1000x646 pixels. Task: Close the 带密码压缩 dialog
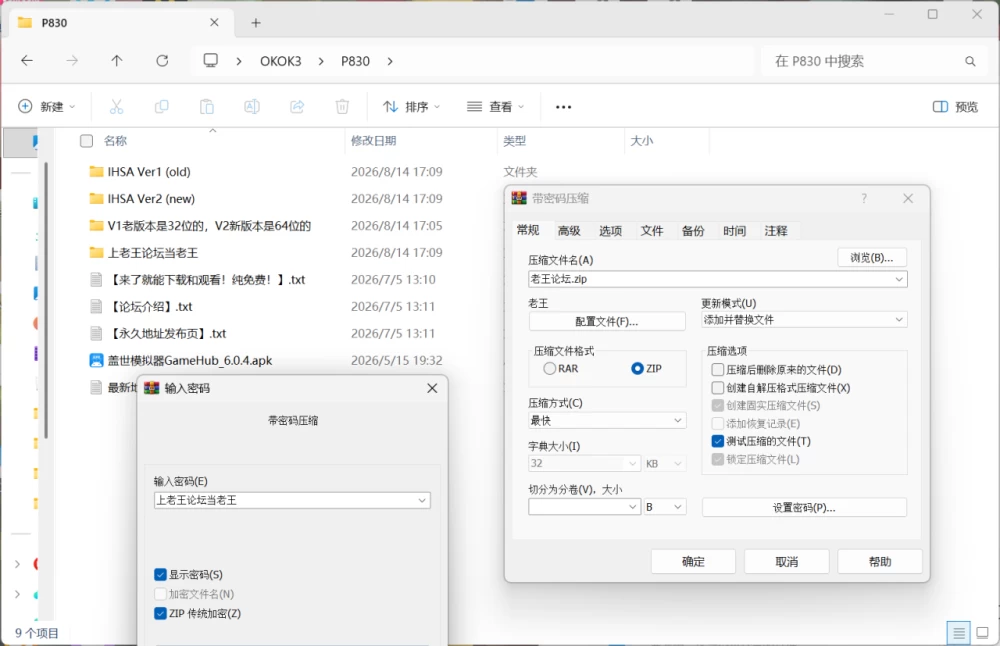[x=908, y=198]
